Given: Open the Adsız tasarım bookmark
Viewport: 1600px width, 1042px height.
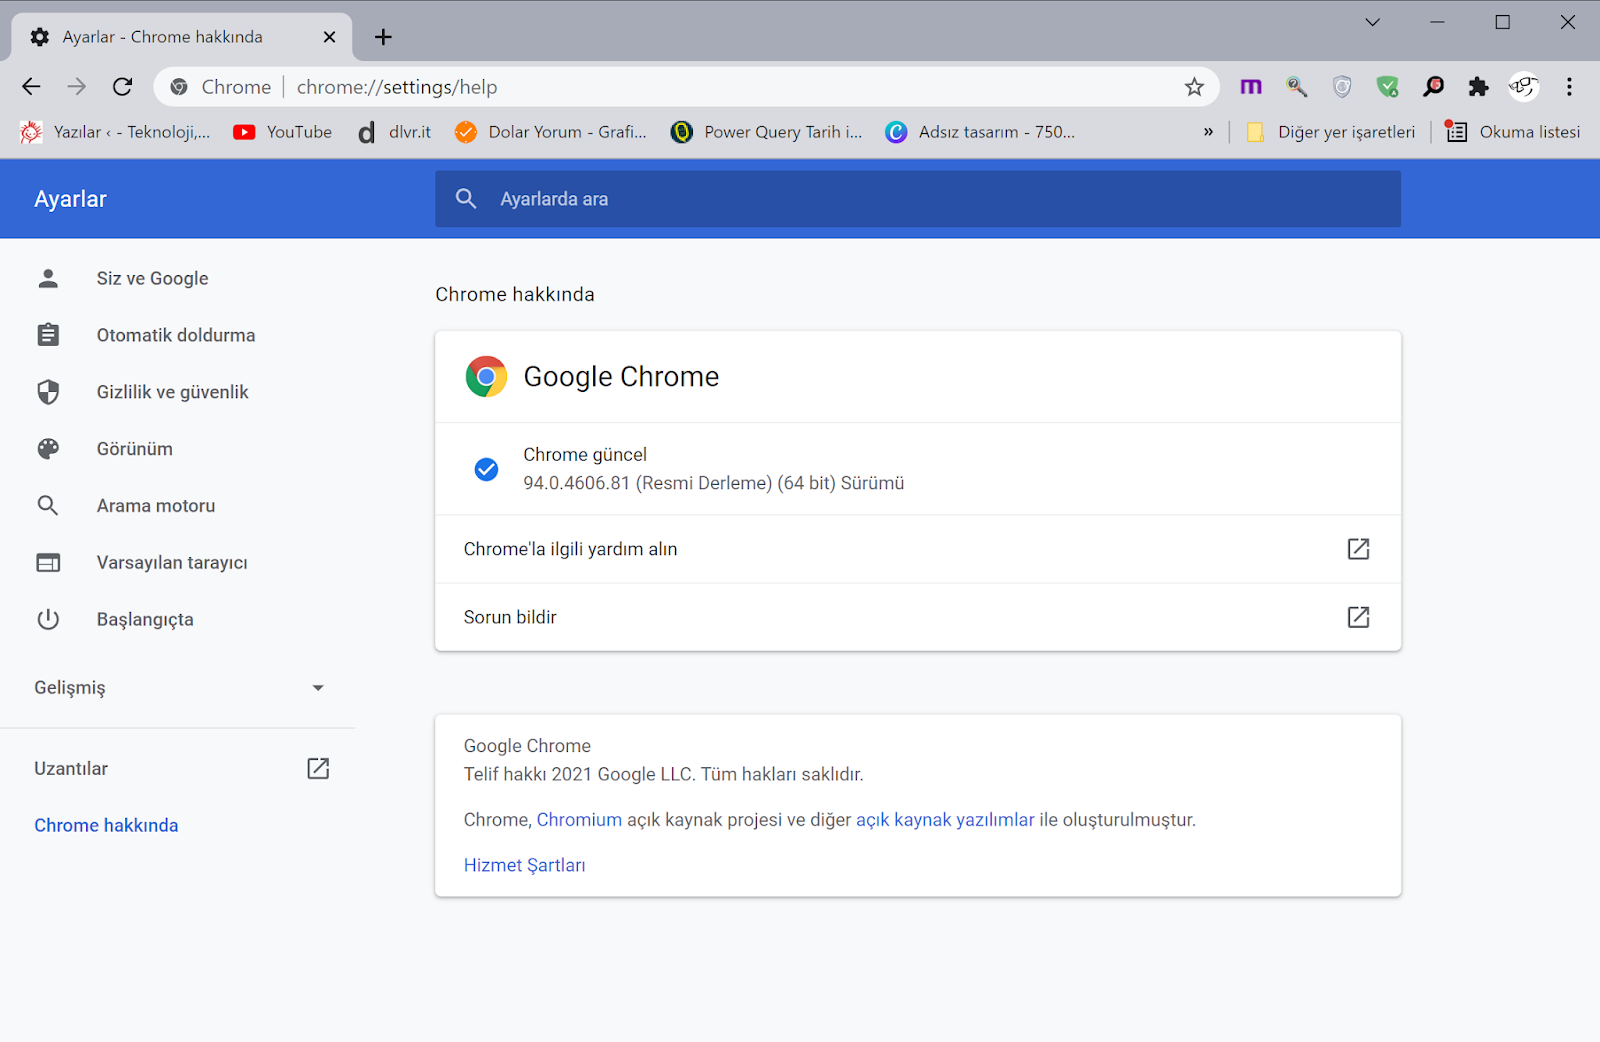Looking at the screenshot, I should tap(980, 132).
